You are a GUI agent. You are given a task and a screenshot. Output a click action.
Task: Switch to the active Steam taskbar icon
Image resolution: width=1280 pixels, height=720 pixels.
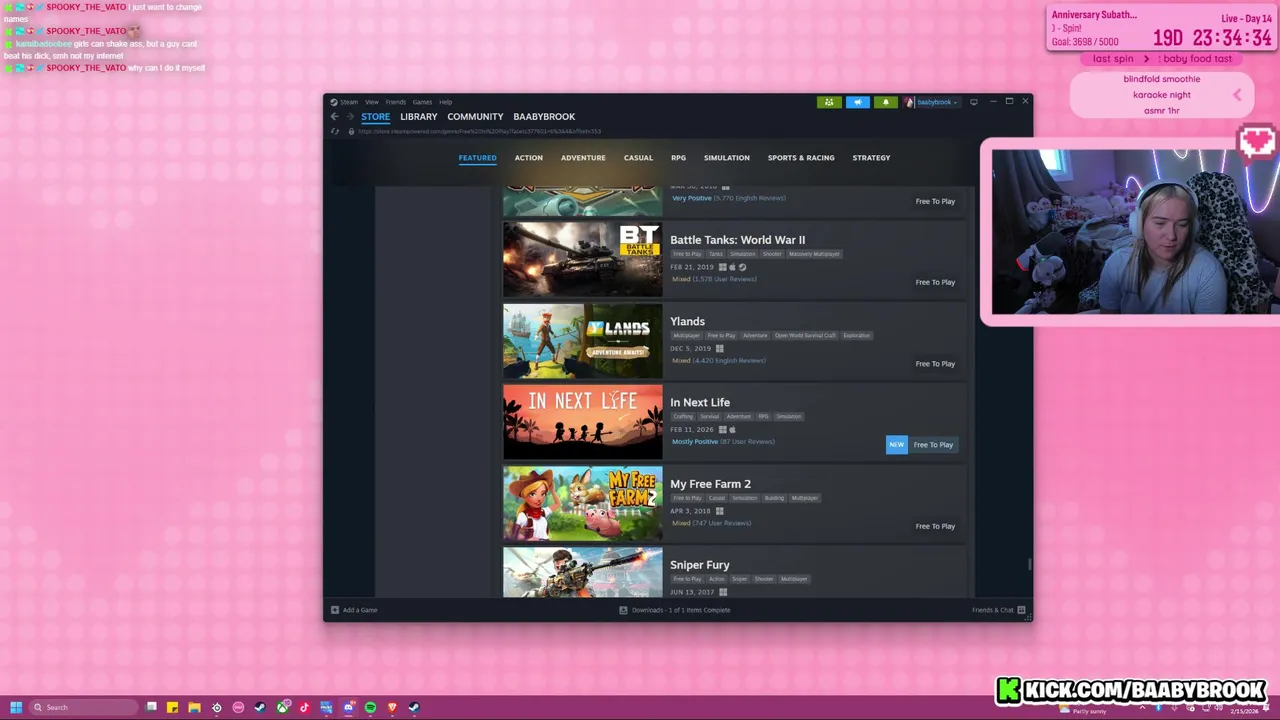414,708
